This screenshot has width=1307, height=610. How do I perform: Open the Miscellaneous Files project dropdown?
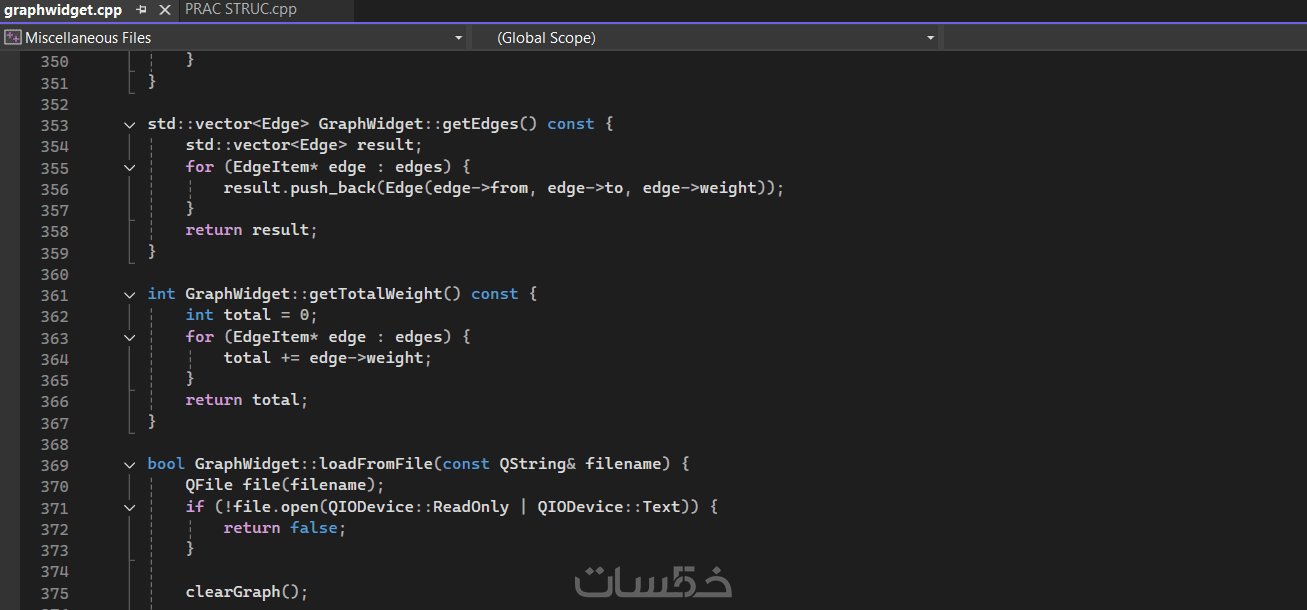coord(458,38)
